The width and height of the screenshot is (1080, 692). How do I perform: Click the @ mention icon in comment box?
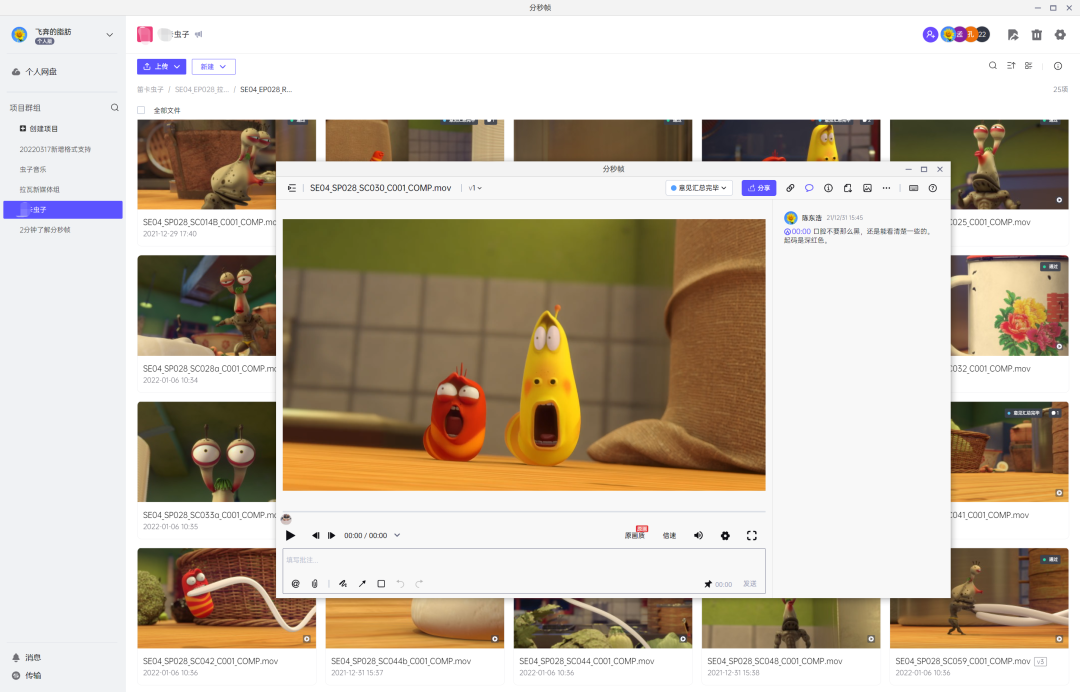[x=295, y=583]
